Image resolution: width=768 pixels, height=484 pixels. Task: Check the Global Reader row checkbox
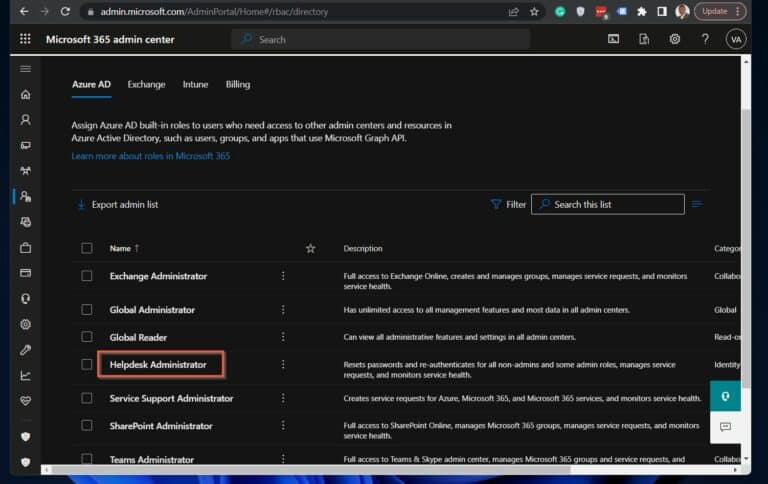pos(87,337)
